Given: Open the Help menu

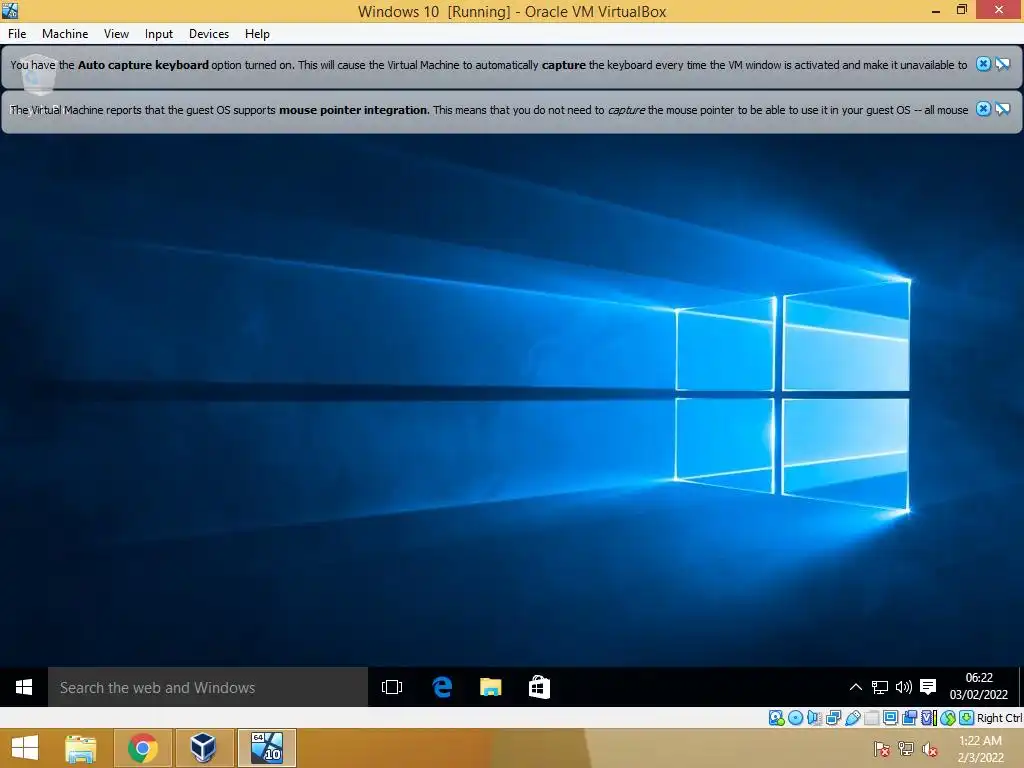Looking at the screenshot, I should (x=257, y=34).
